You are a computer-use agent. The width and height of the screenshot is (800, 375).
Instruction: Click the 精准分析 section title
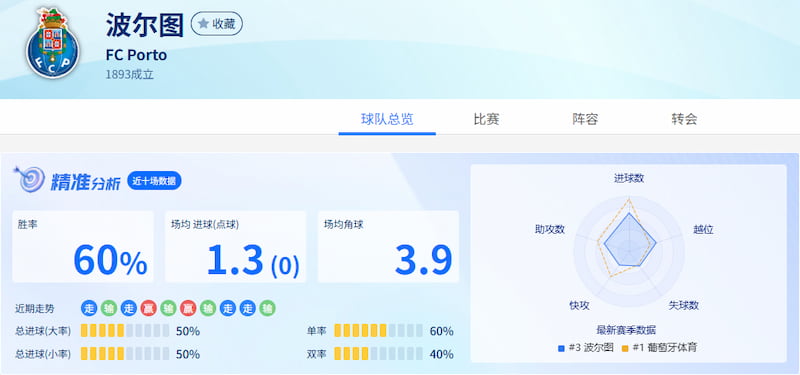pos(85,182)
